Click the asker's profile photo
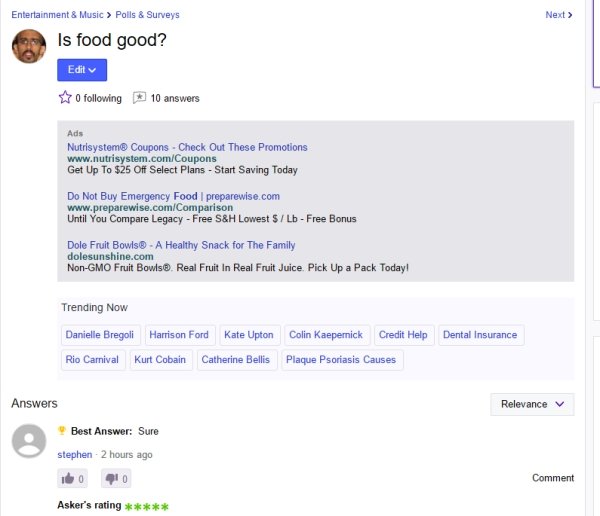 coord(29,46)
